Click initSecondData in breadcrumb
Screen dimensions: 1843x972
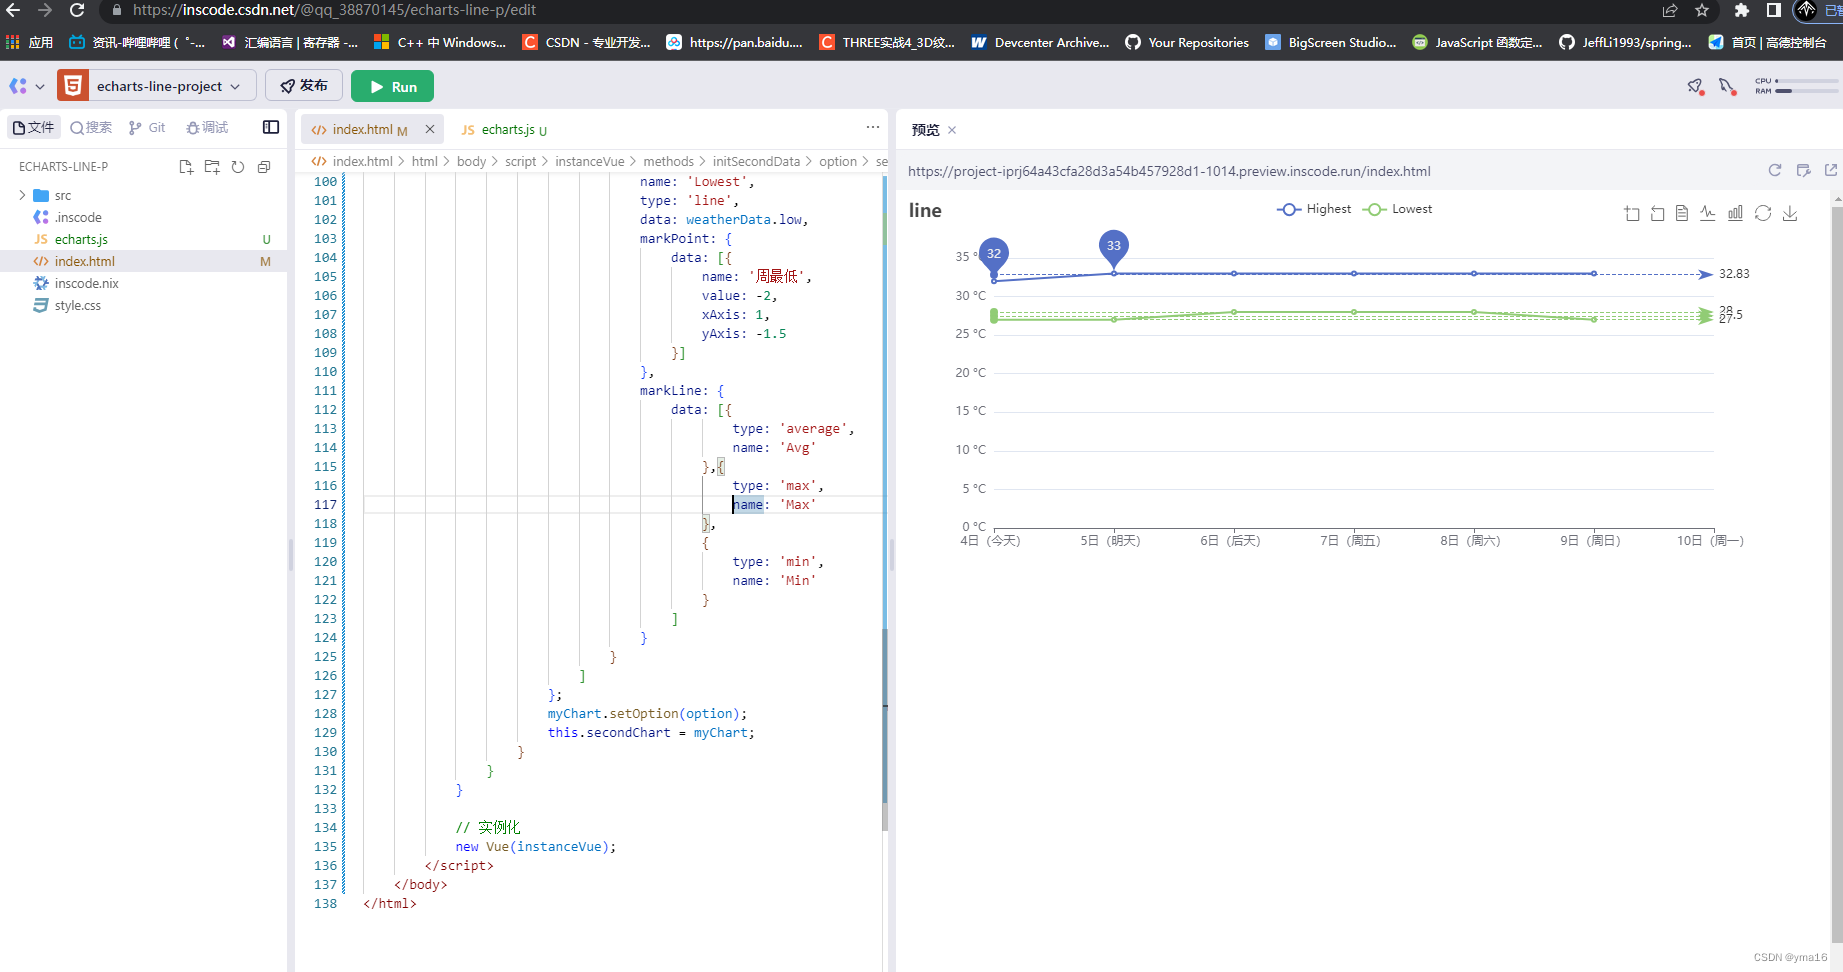pyautogui.click(x=756, y=161)
